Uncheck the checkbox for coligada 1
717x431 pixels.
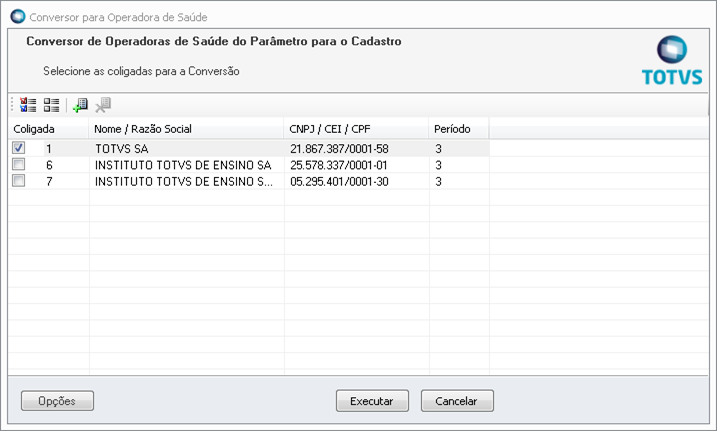tap(19, 148)
